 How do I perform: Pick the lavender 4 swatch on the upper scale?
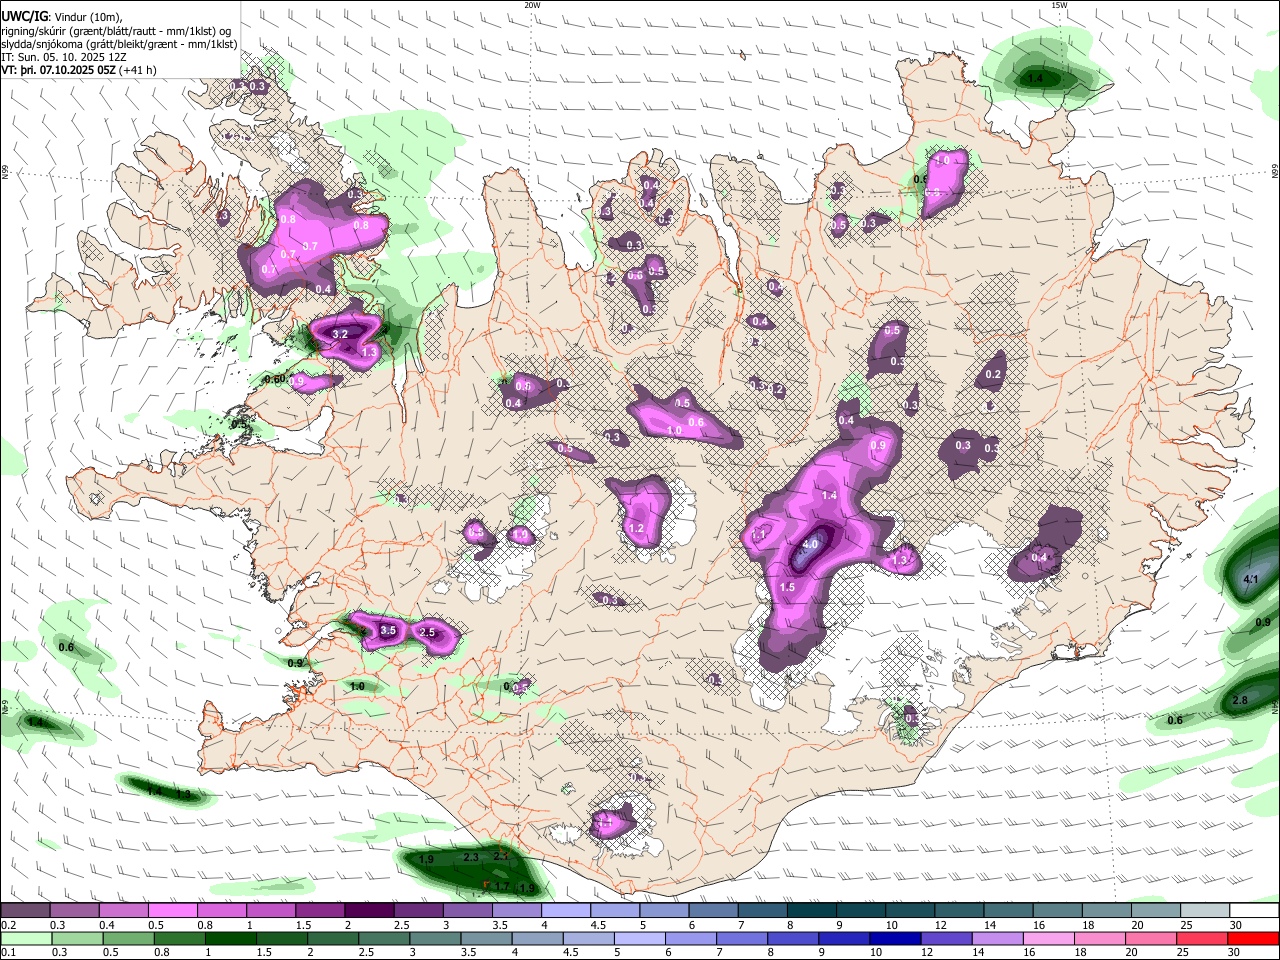(566, 910)
